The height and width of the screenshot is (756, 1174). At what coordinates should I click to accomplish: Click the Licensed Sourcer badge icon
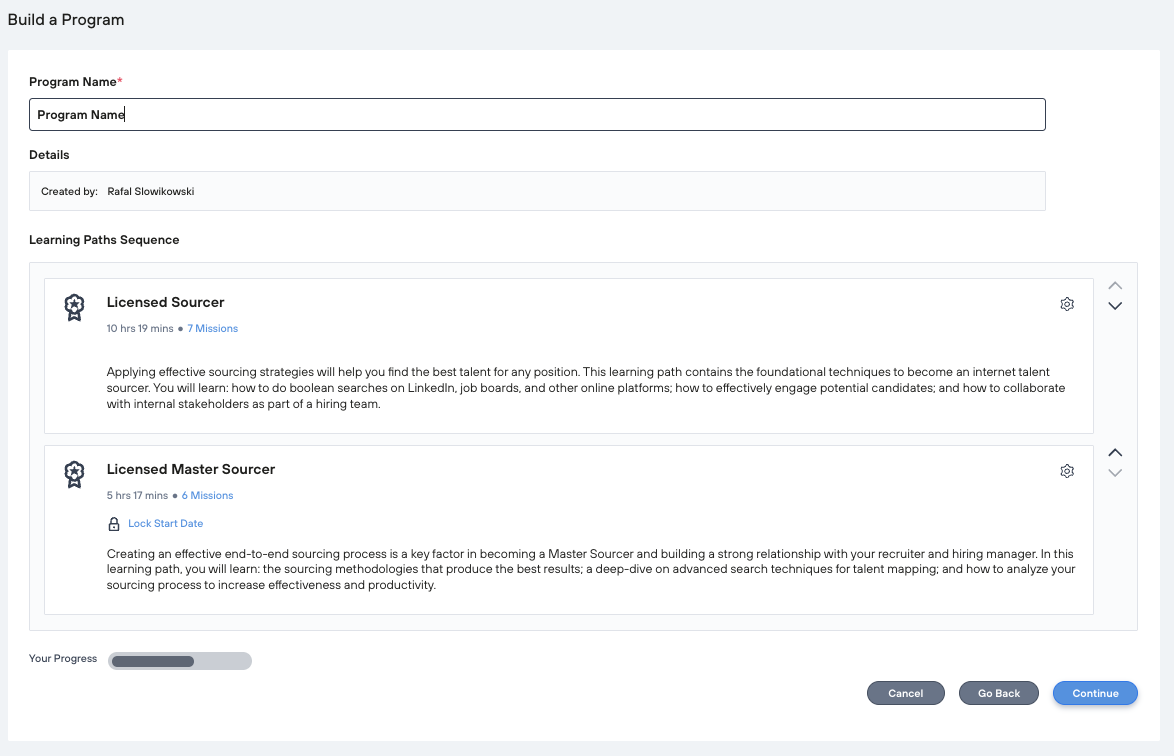coord(74,307)
